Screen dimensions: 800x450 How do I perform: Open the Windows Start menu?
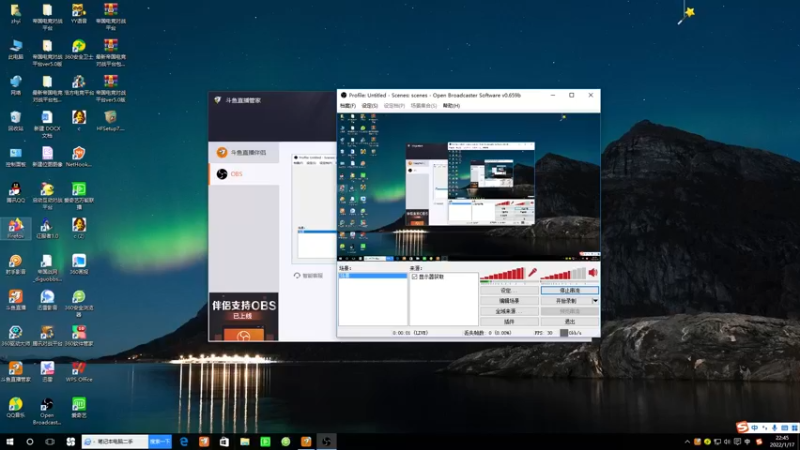pyautogui.click(x=10, y=442)
